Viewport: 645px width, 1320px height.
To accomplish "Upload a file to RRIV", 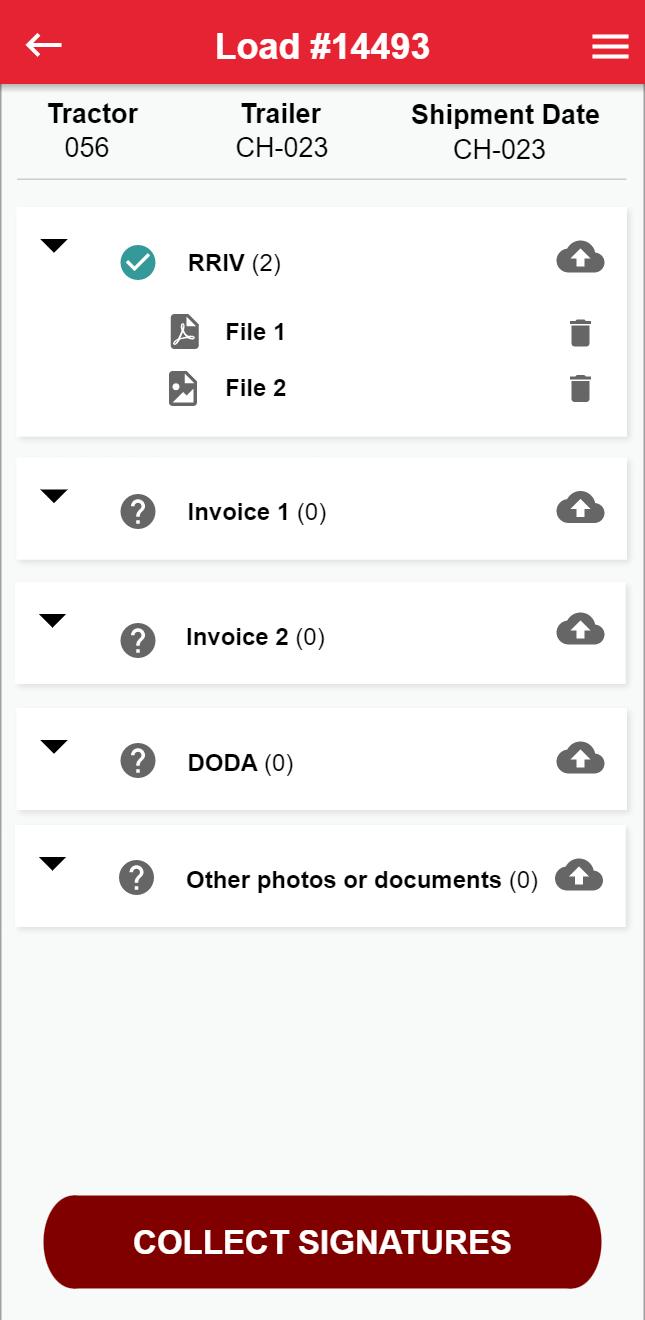I will [x=580, y=259].
